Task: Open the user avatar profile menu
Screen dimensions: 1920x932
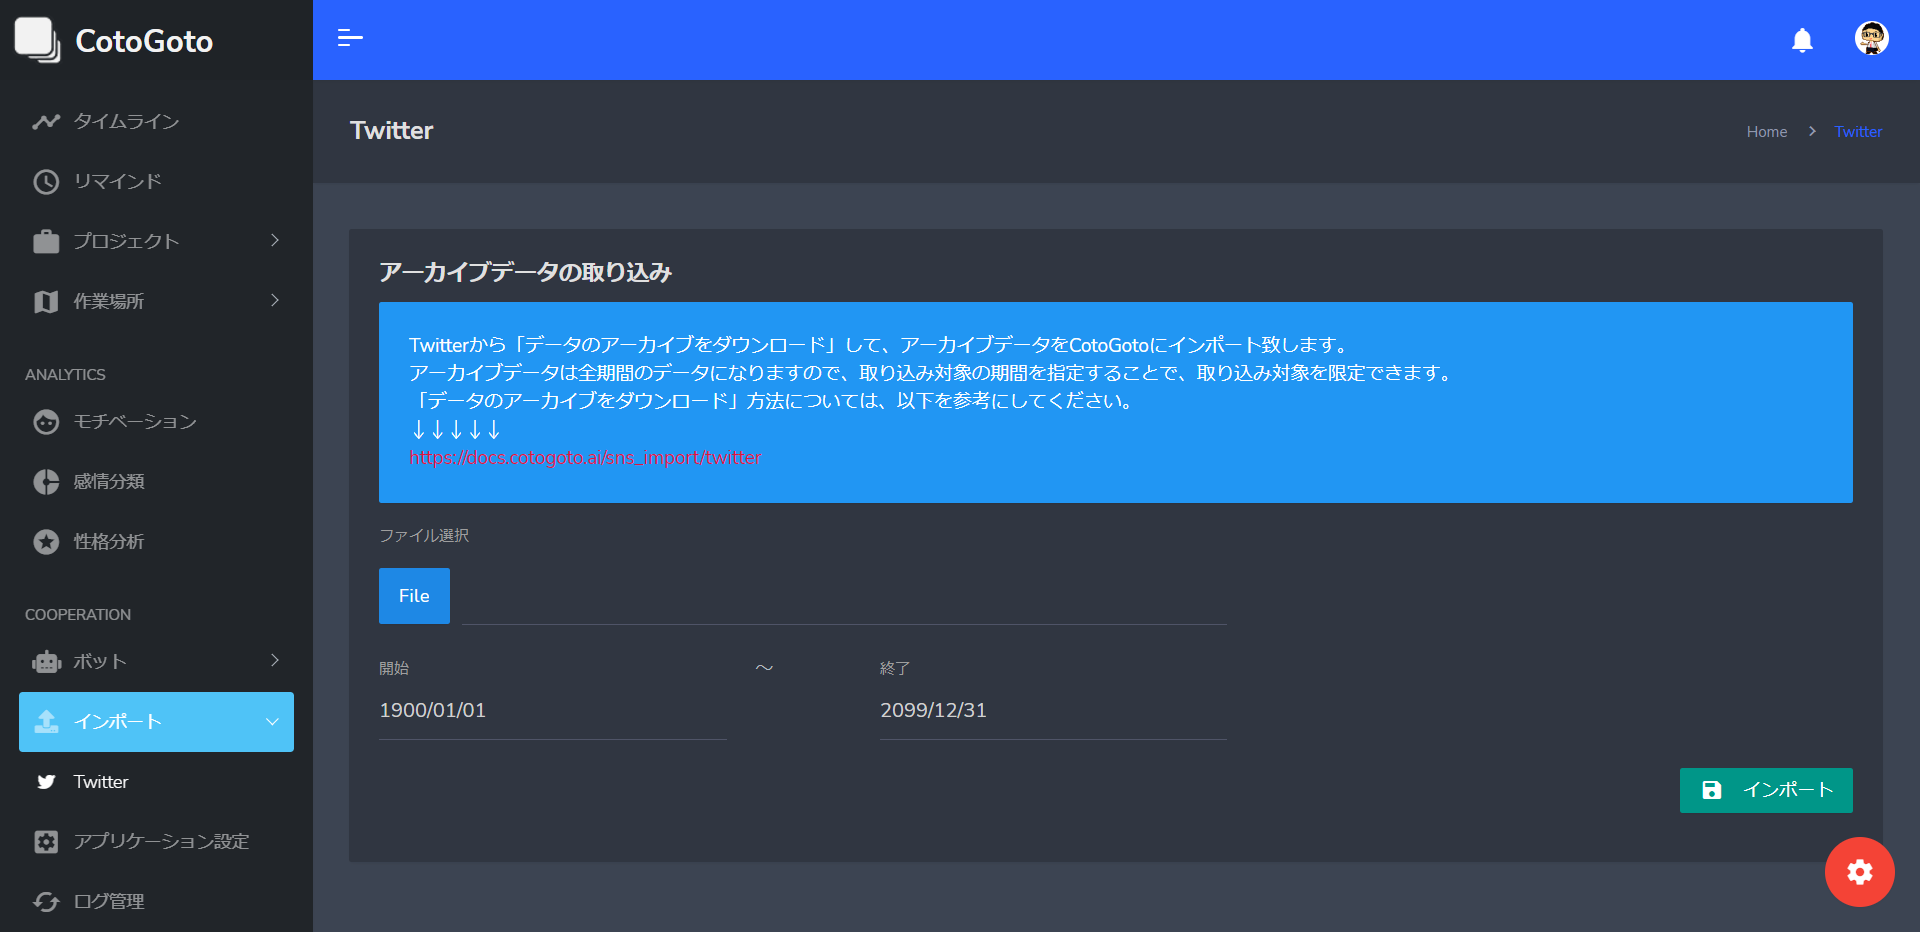Action: coord(1871,39)
